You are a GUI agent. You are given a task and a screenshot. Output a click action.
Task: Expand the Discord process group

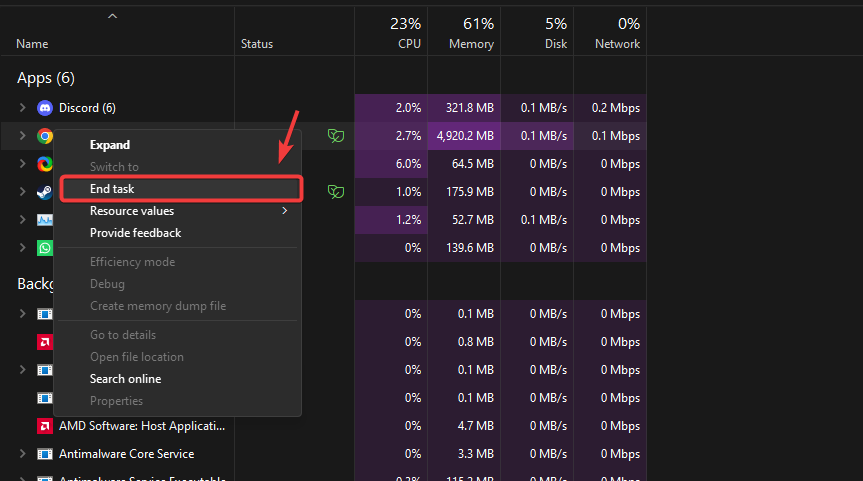tap(22, 108)
